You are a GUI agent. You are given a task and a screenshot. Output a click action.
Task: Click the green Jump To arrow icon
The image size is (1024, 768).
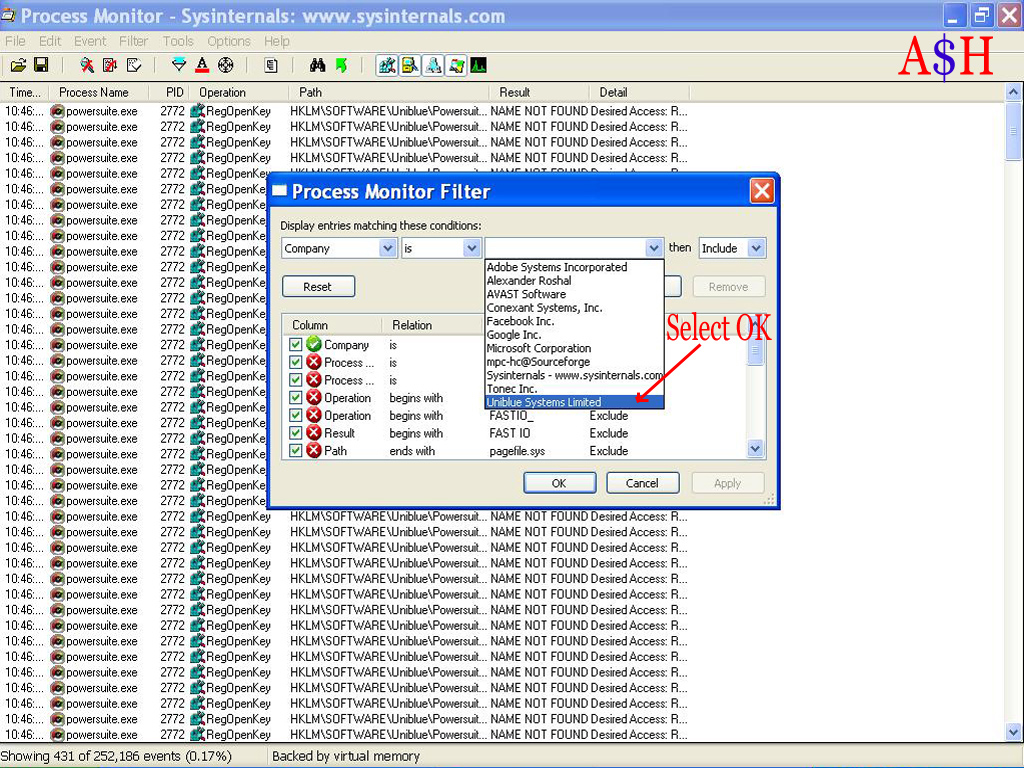point(341,65)
